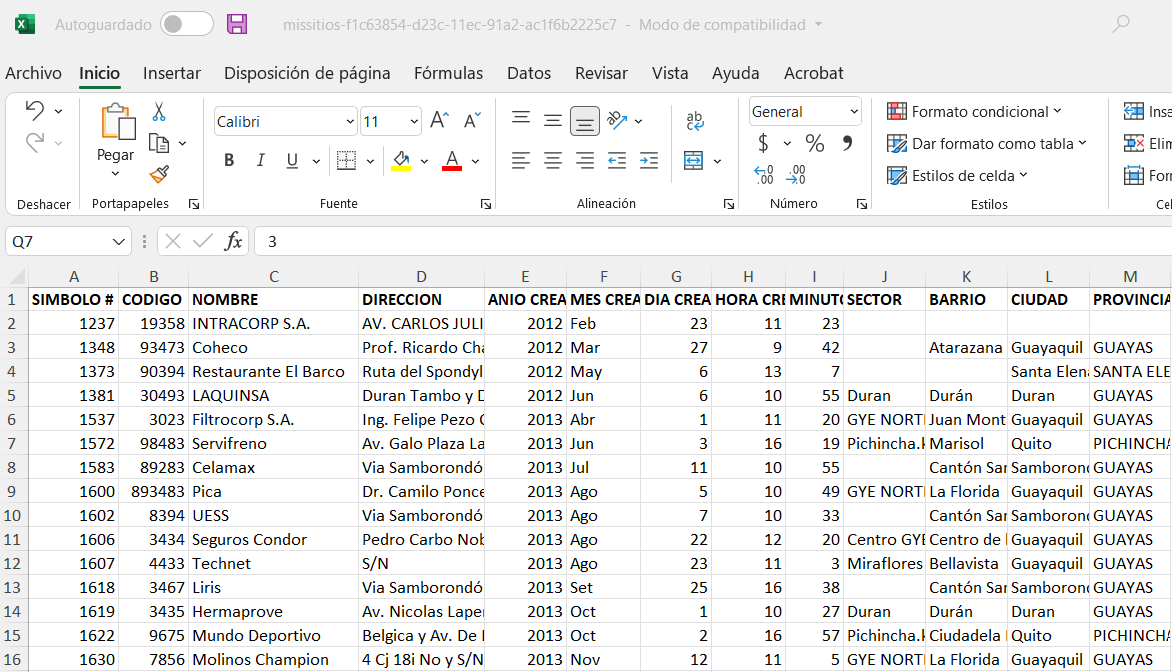Toggle bold formatting
The height and width of the screenshot is (672, 1172).
229,160
